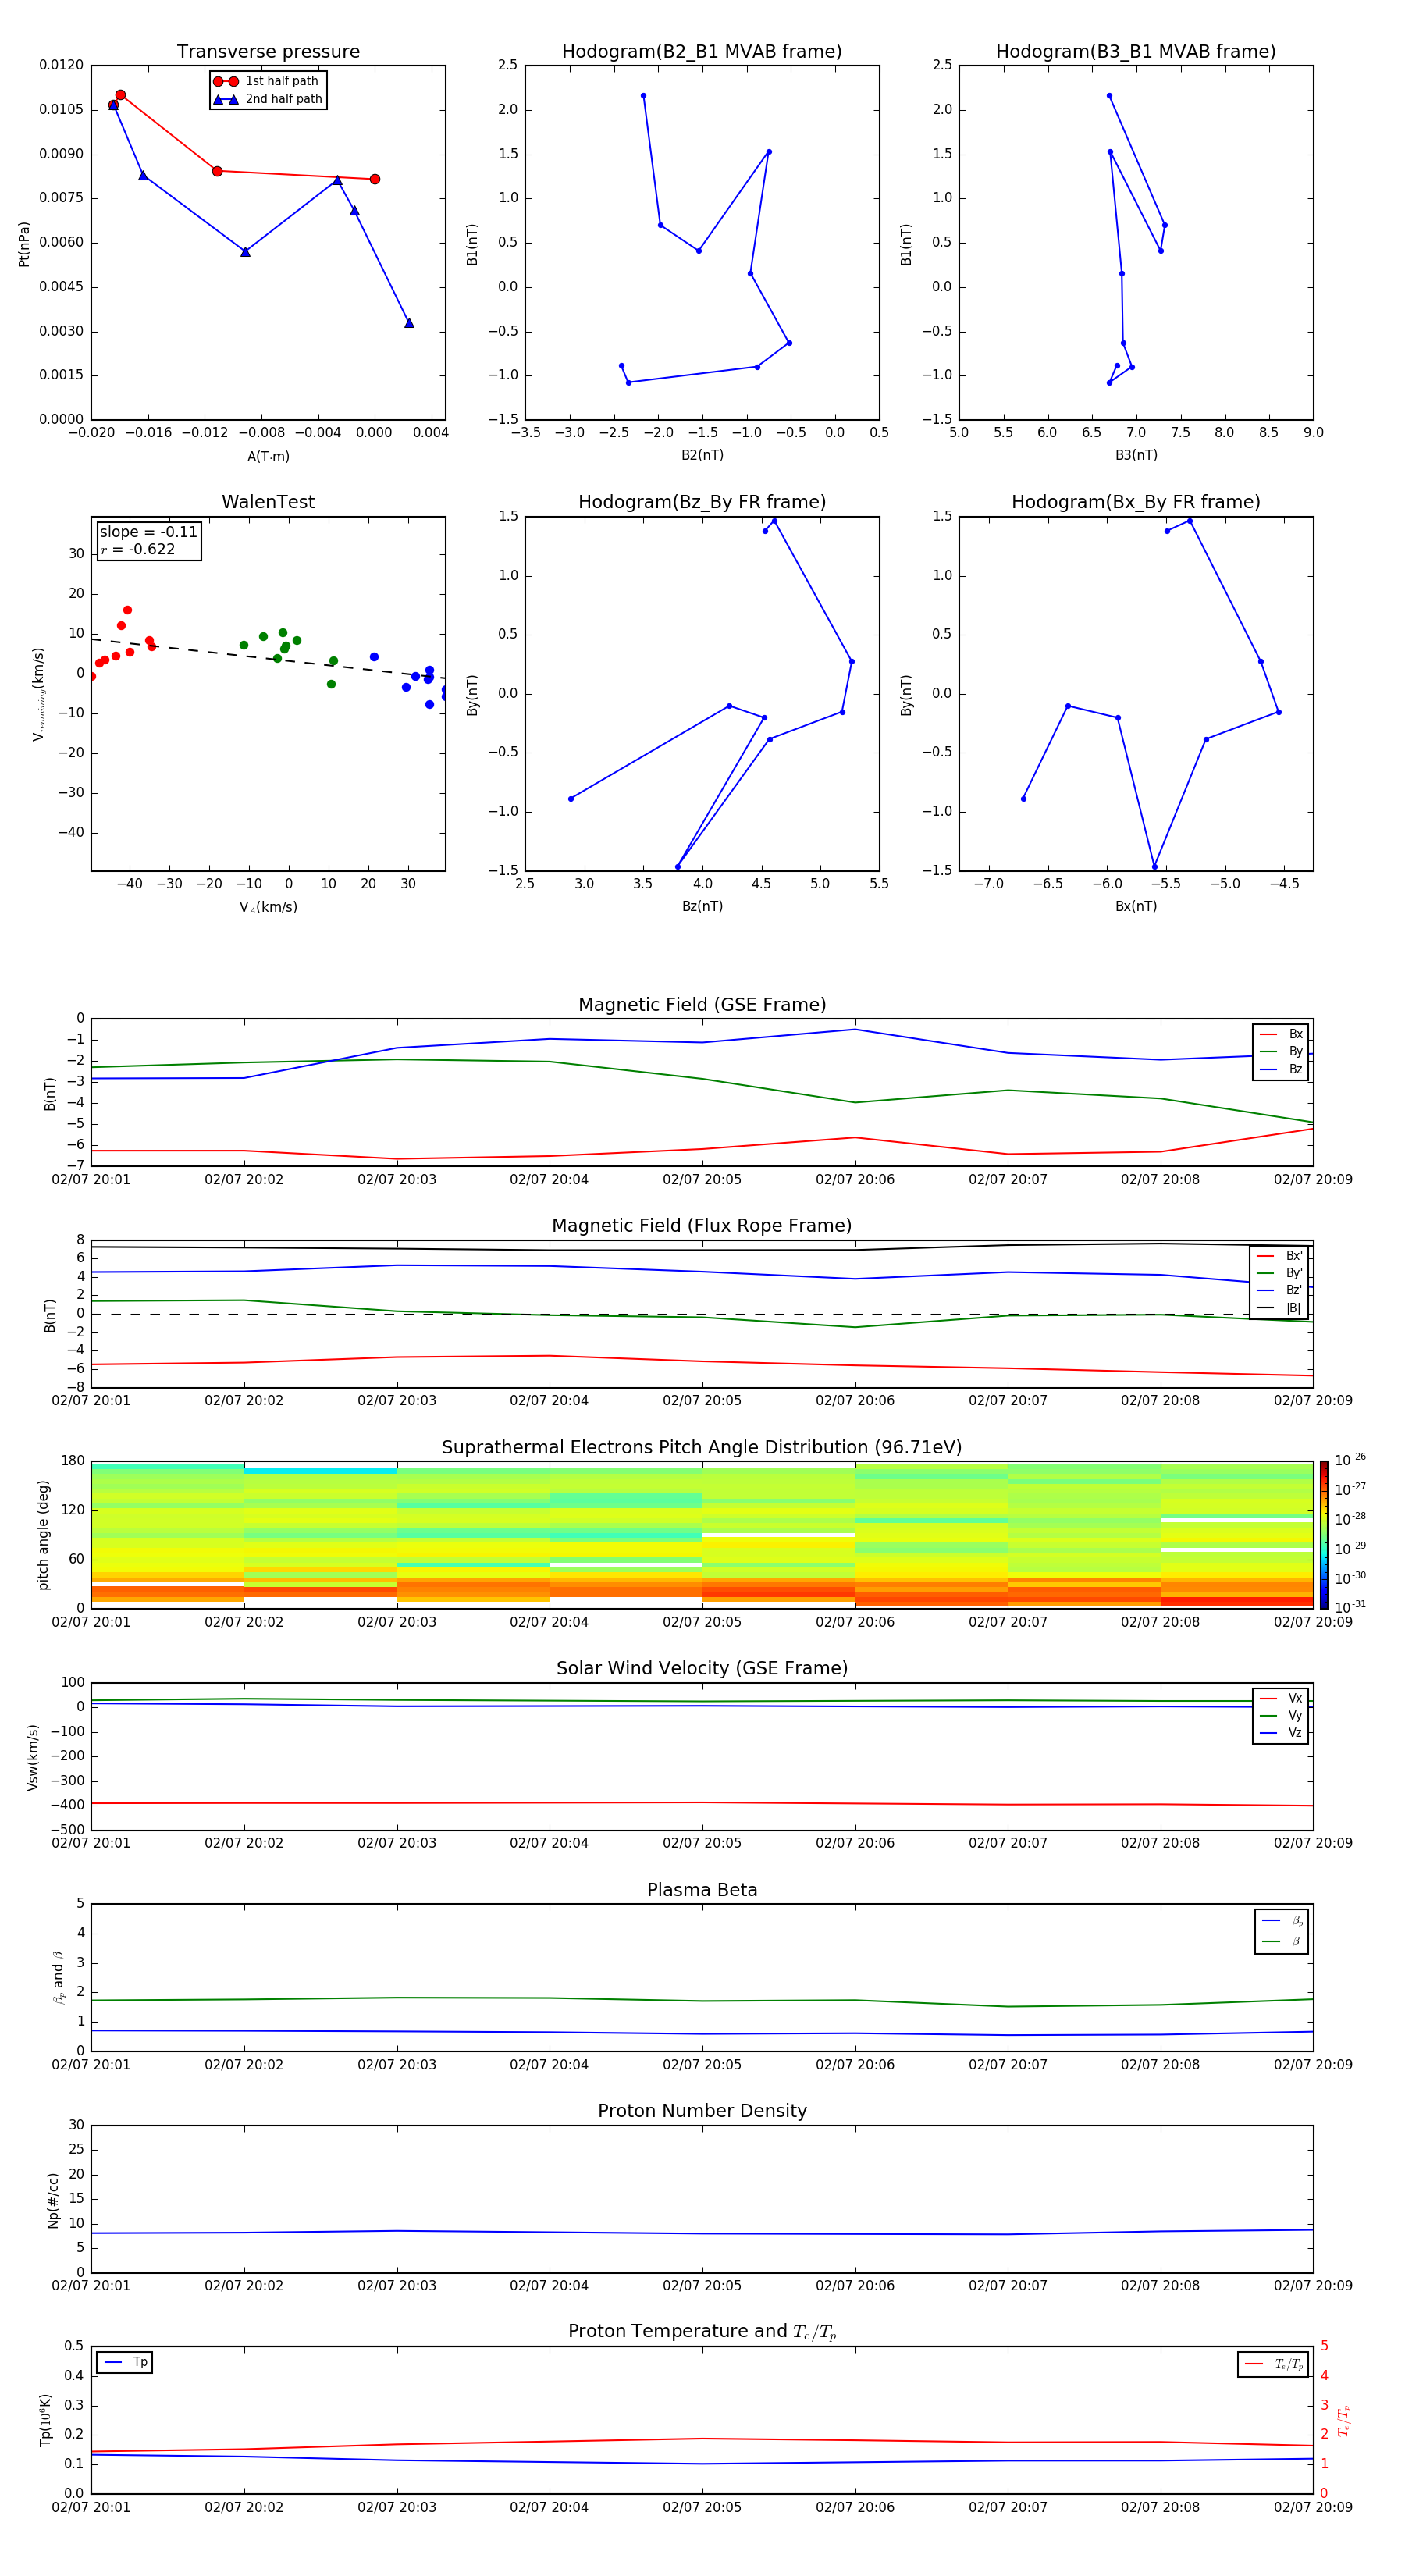Select By' in the Flux Rope legend
The width and height of the screenshot is (1405, 2576).
coord(1279,1273)
